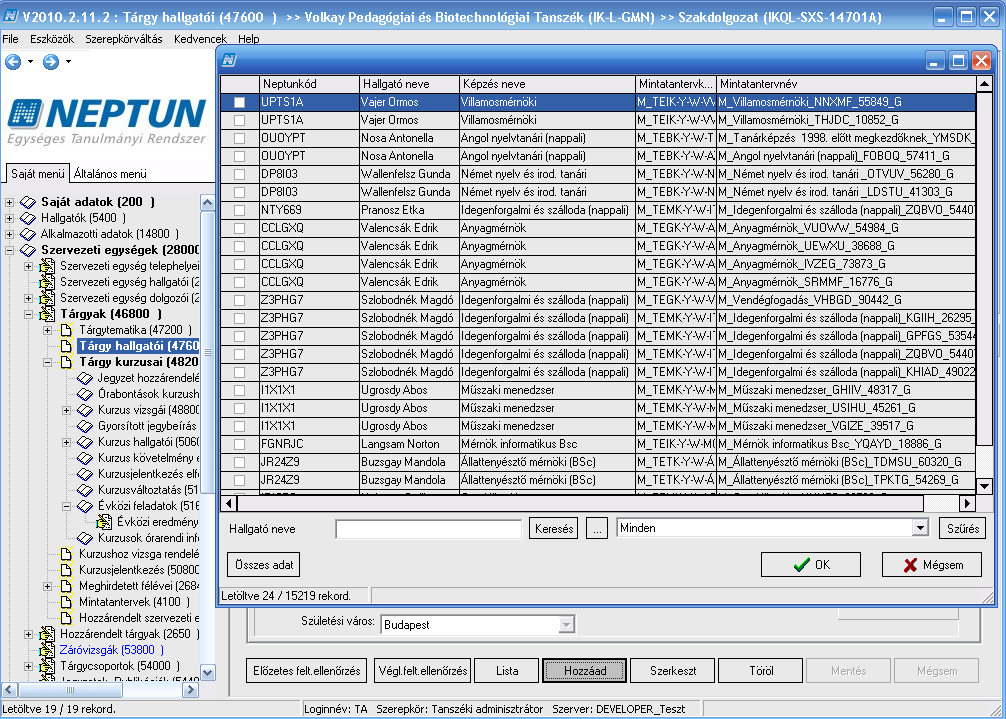Click the Szűrés button
The height and width of the screenshot is (719, 1006).
coord(962,529)
